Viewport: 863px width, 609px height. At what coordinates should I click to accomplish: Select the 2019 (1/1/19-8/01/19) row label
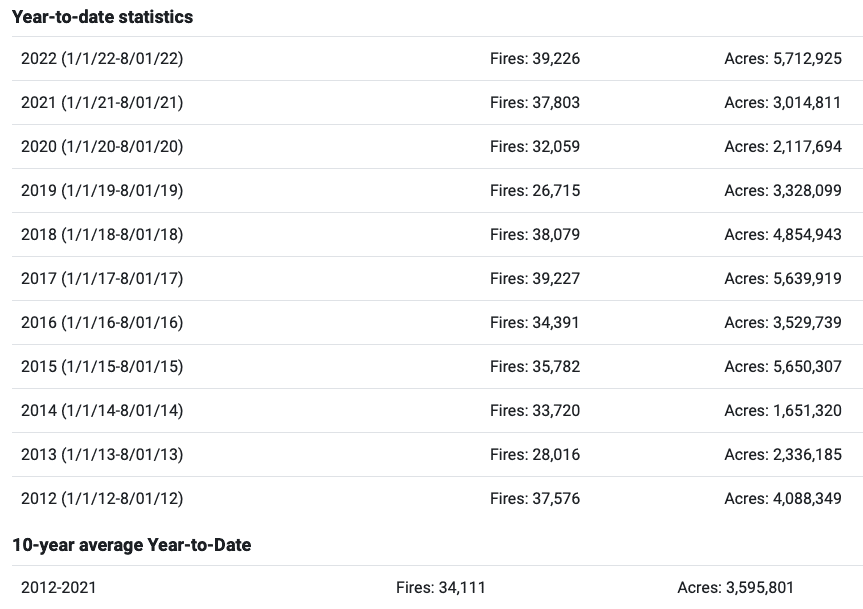point(102,190)
